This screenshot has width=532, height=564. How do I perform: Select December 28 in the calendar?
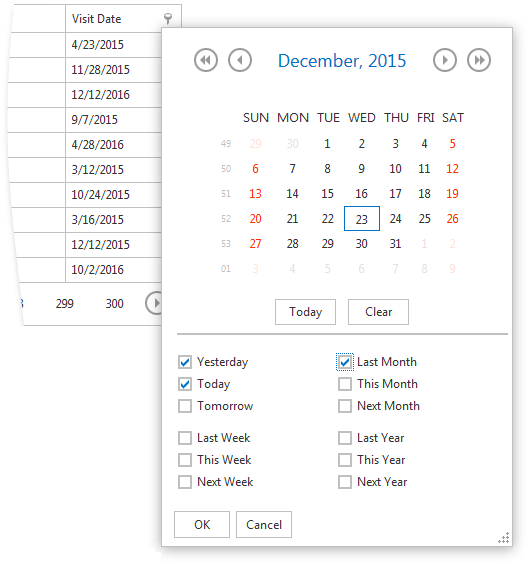[x=292, y=244]
